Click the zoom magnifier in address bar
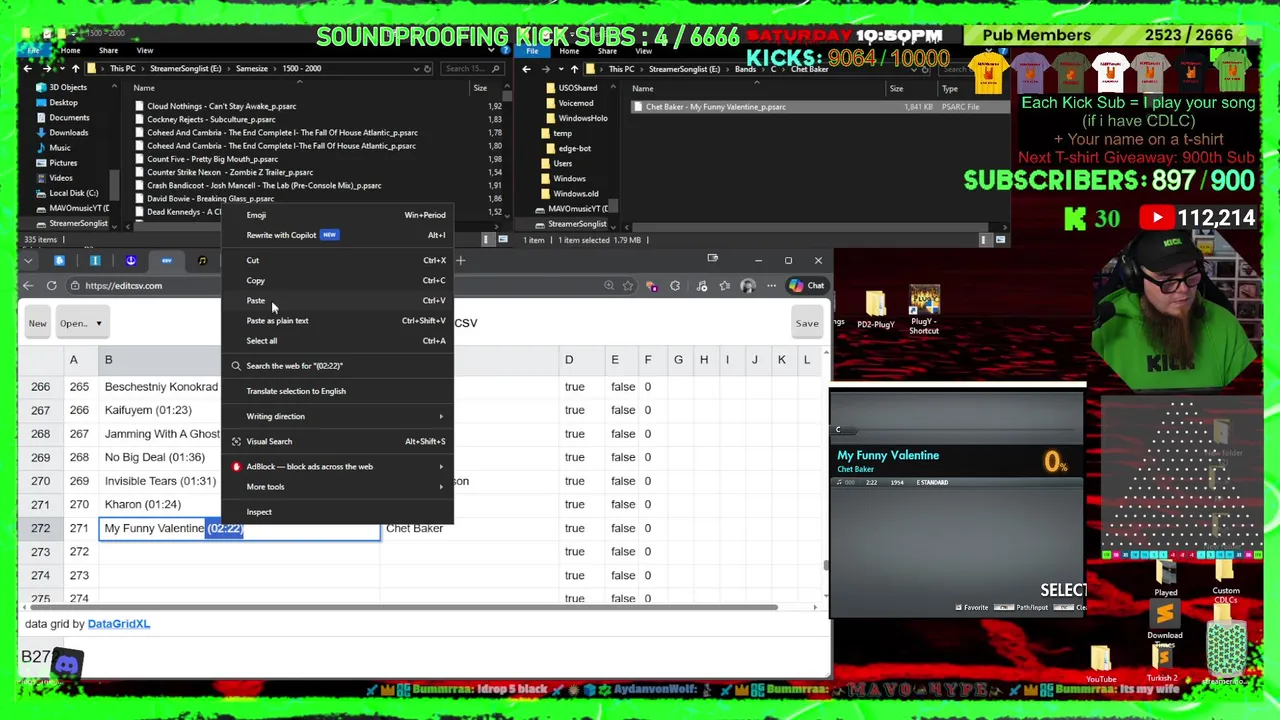 [609, 286]
